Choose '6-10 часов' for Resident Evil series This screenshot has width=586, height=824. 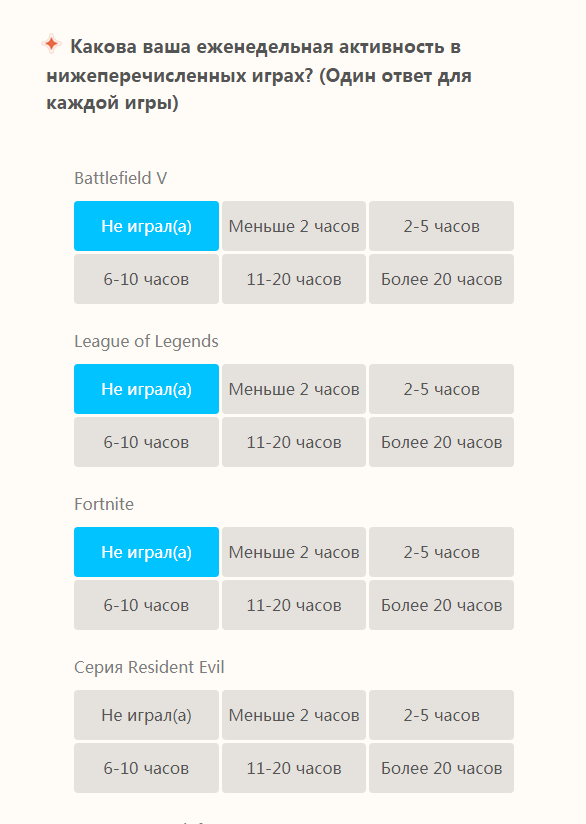(146, 768)
